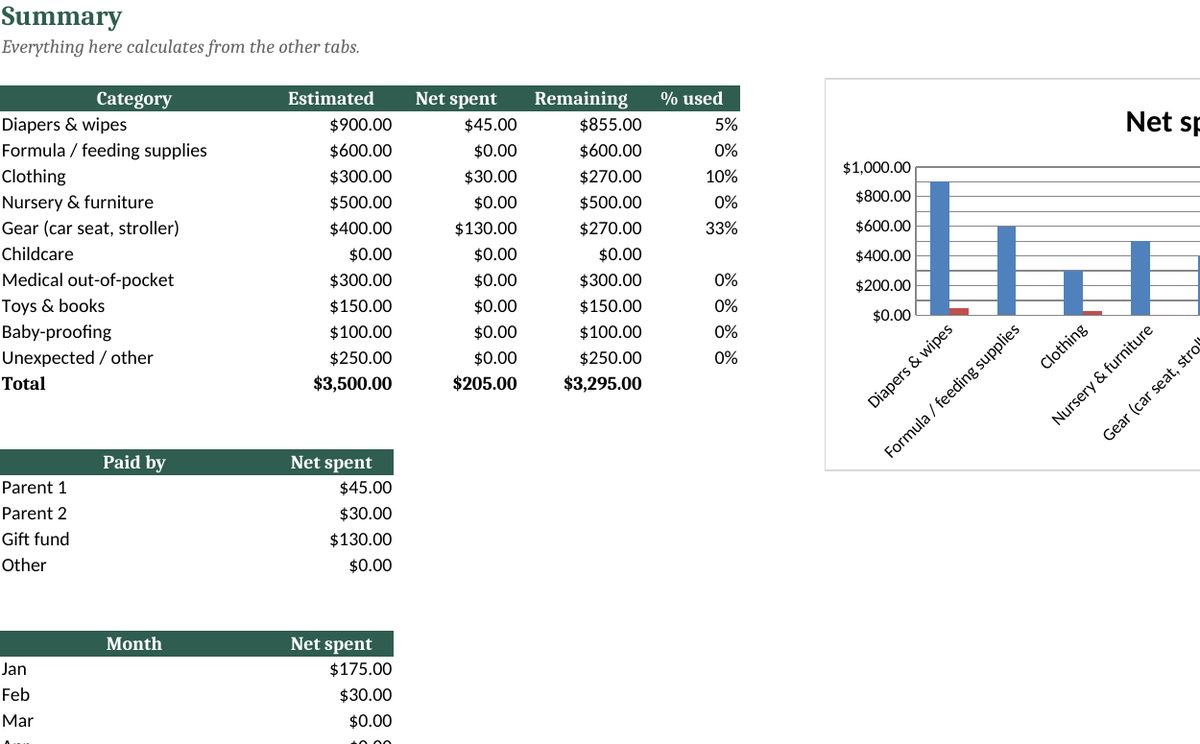Select the bold Total row label

click(x=23, y=384)
